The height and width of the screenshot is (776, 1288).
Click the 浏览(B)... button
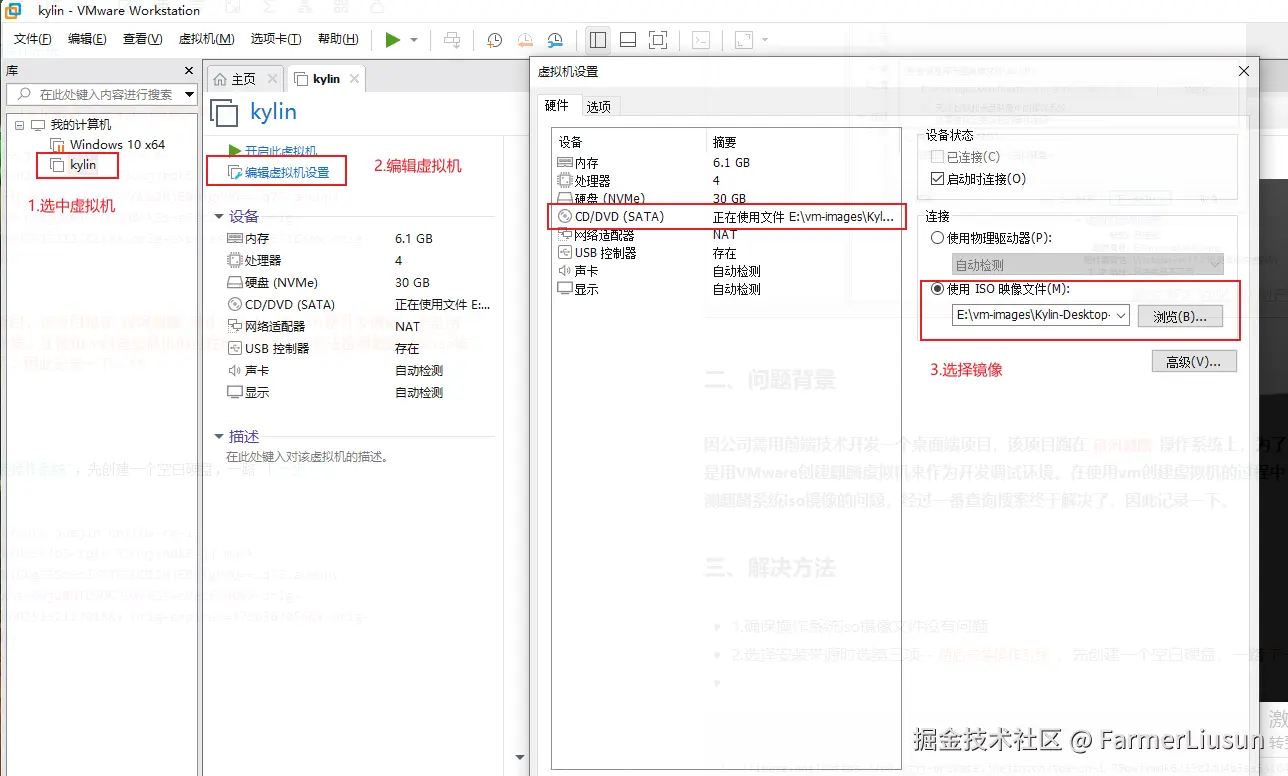click(x=1180, y=316)
